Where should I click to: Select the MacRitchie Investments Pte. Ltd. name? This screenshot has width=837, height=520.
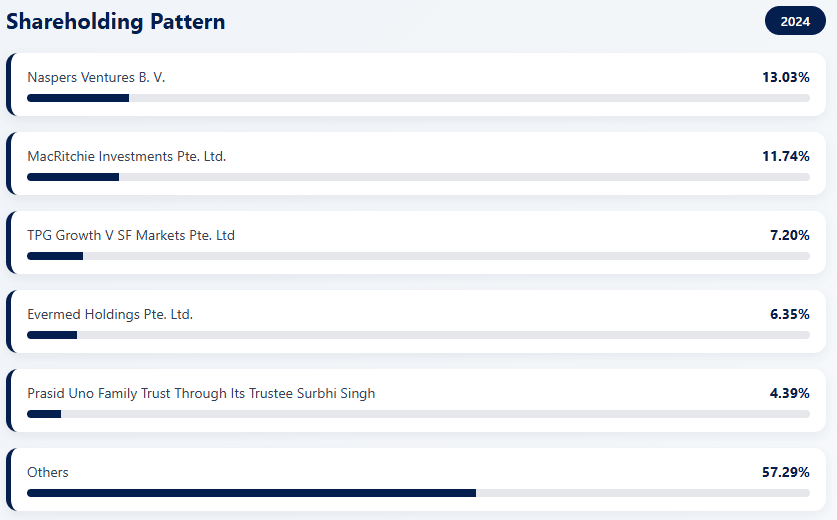click(127, 156)
